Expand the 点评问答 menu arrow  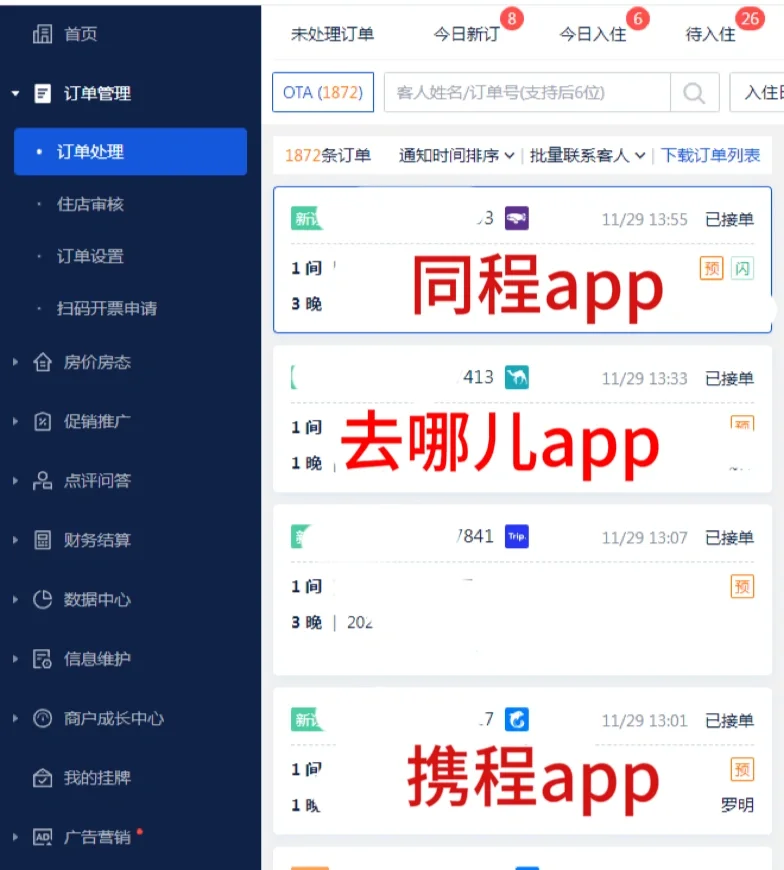16,480
